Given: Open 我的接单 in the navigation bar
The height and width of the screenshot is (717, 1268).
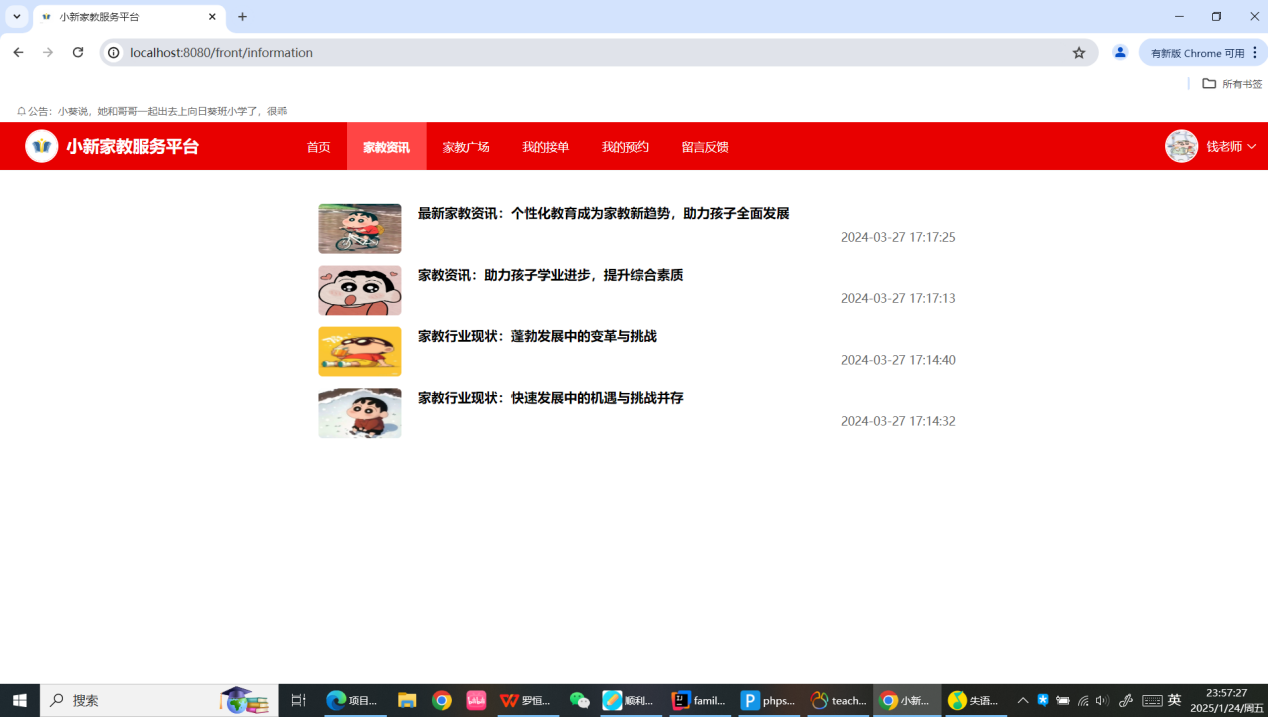Looking at the screenshot, I should coord(545,147).
